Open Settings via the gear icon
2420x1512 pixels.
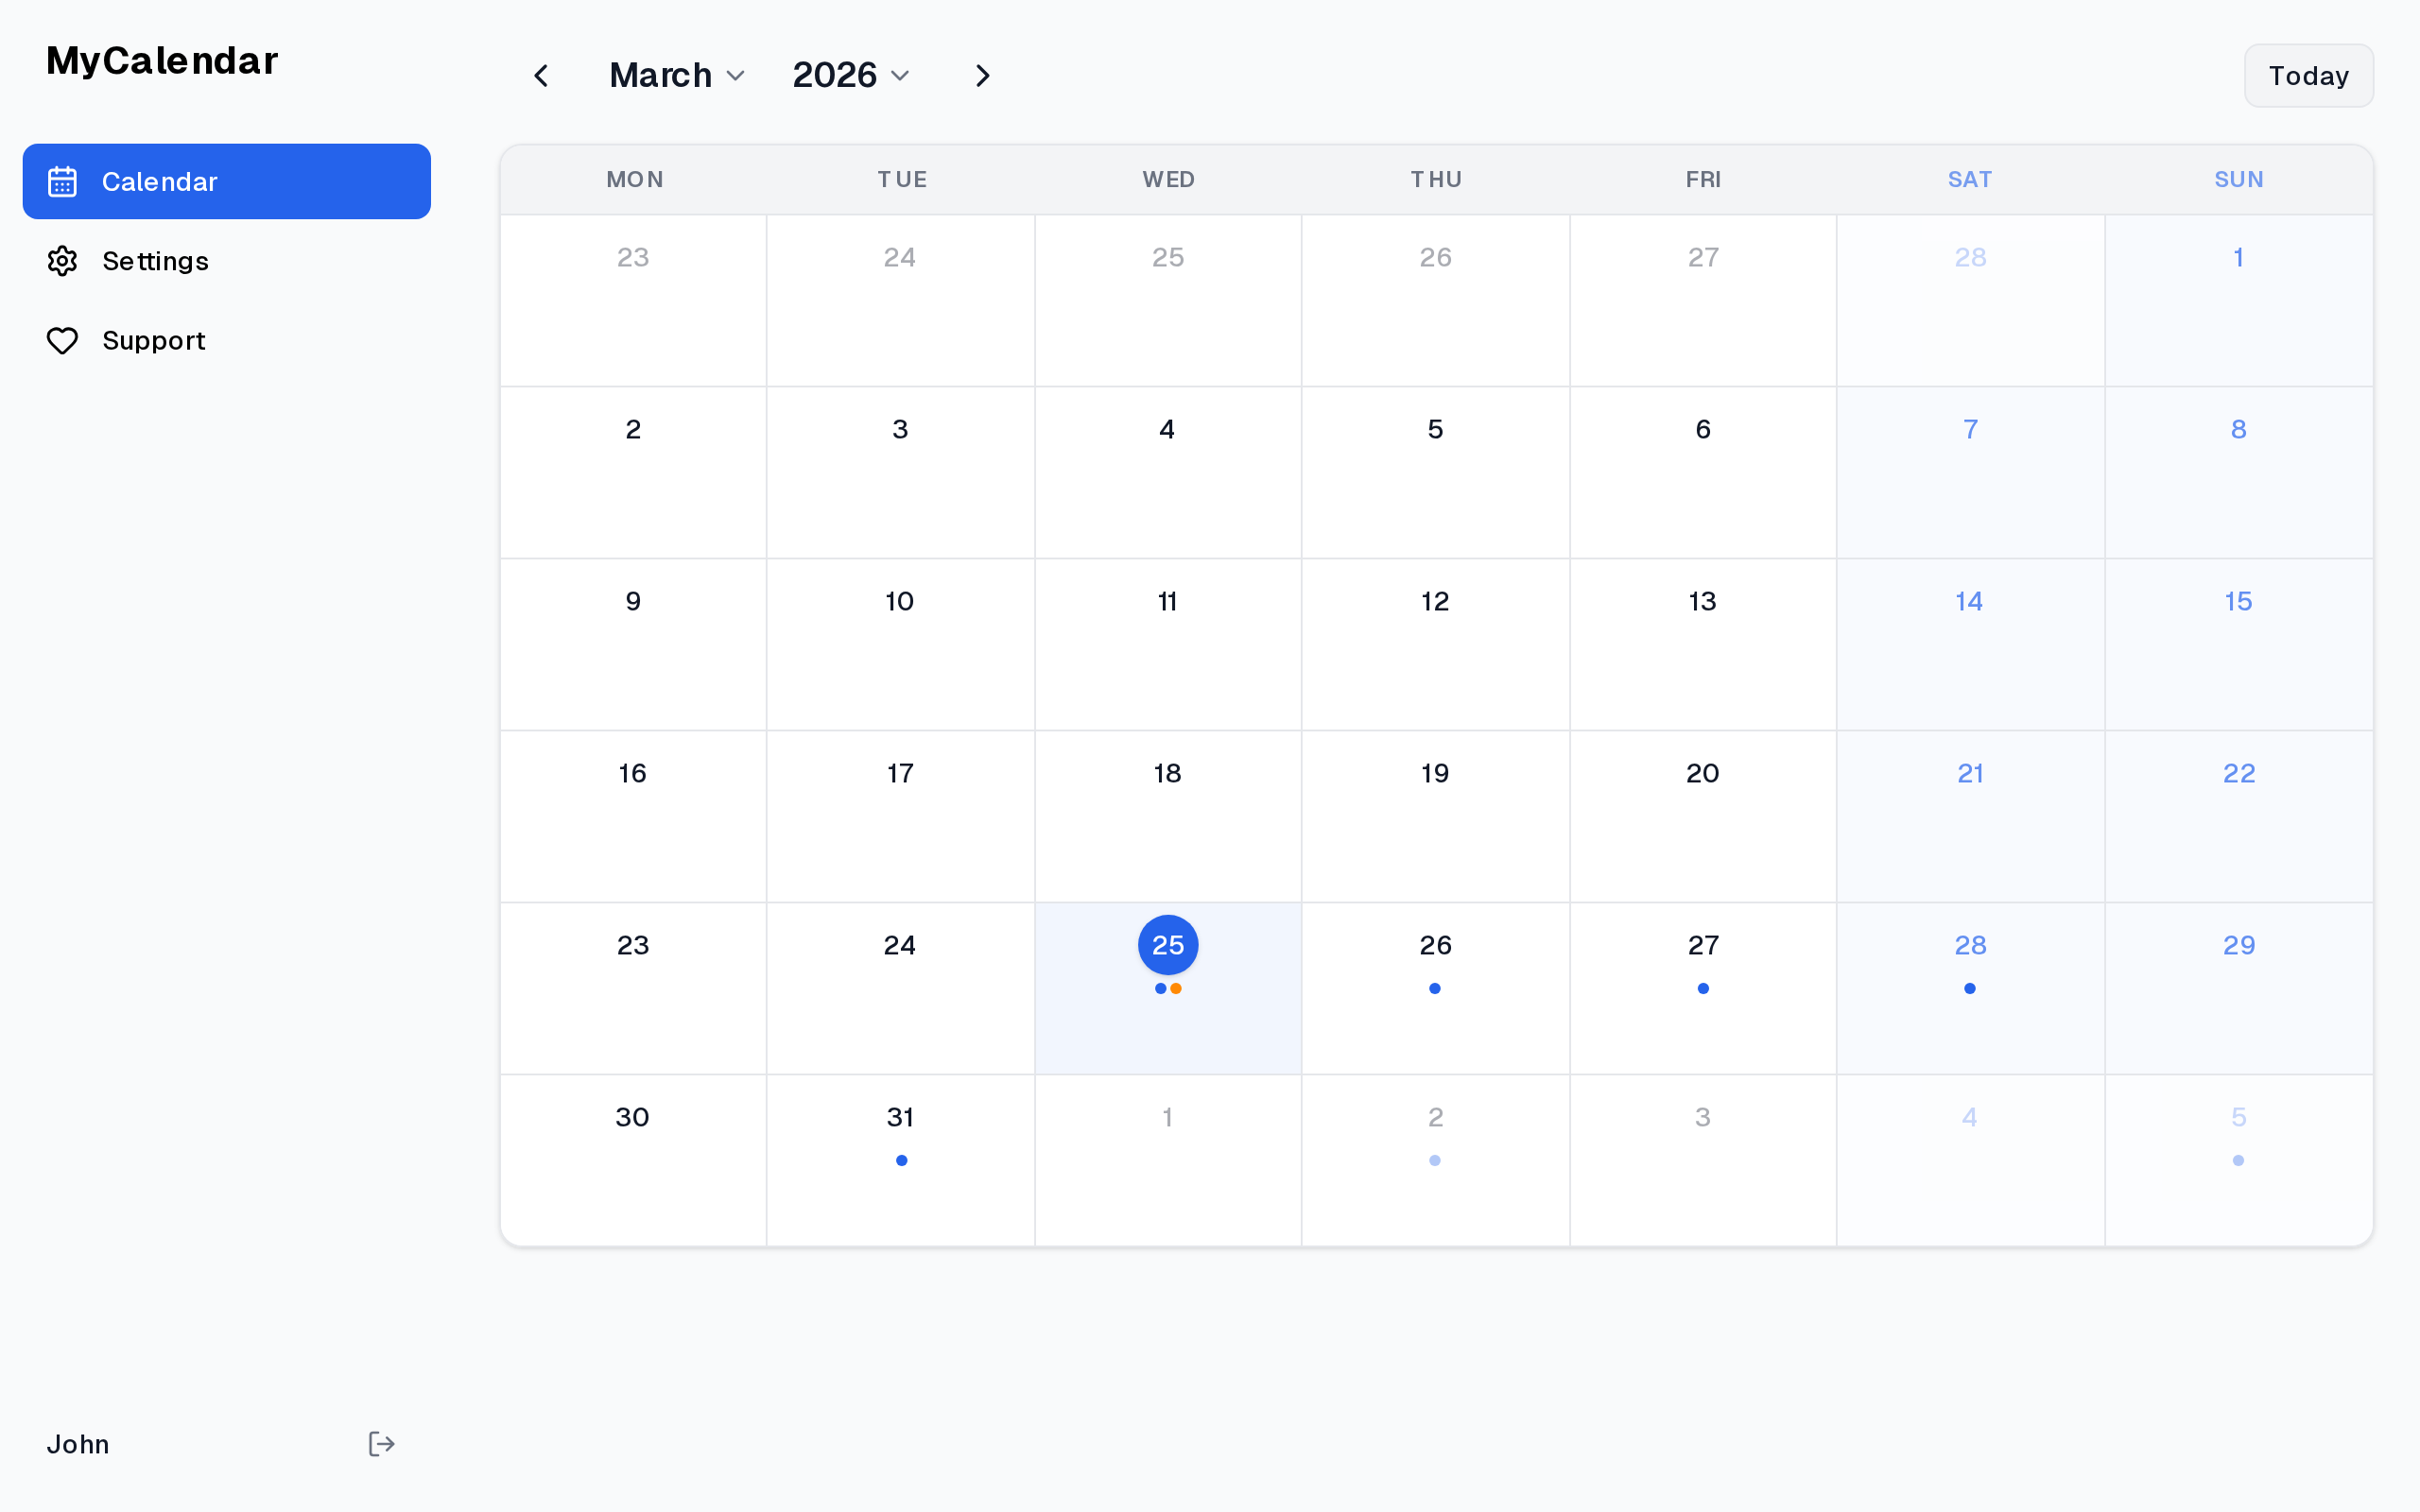[x=62, y=261]
